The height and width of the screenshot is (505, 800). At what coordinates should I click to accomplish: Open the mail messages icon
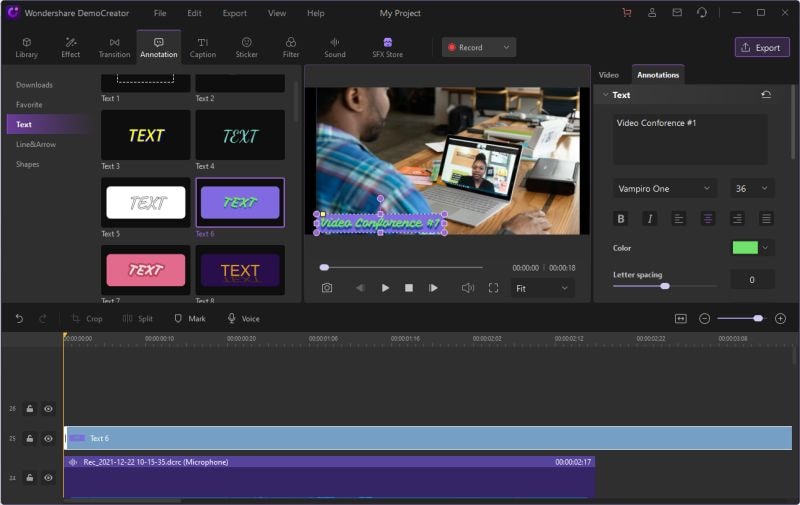[677, 13]
